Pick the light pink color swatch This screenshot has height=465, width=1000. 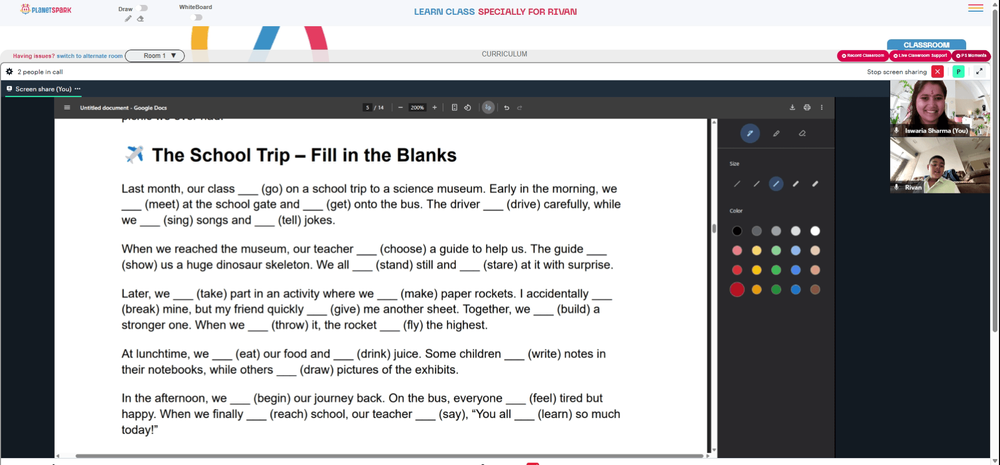tap(737, 251)
